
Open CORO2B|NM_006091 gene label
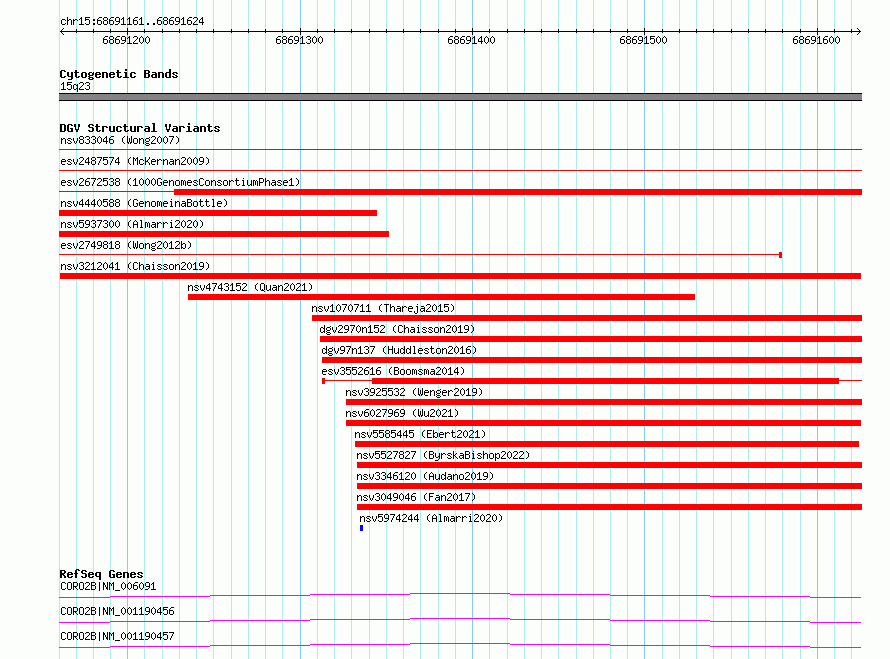[108, 586]
